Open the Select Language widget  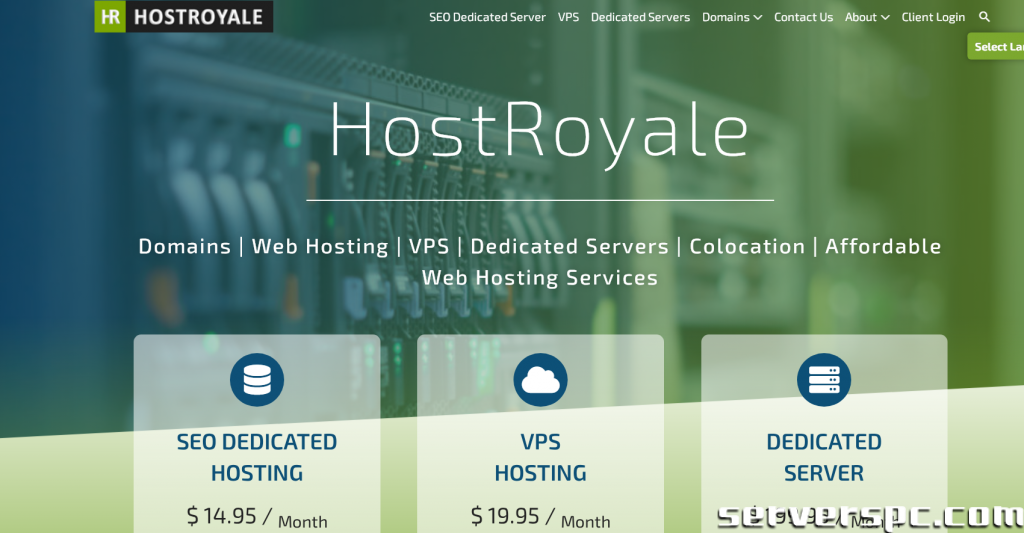[996, 47]
